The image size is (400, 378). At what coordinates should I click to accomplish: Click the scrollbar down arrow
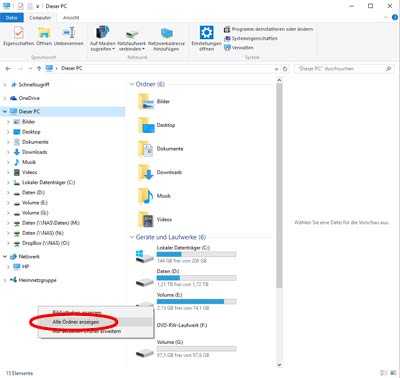pos(279,365)
